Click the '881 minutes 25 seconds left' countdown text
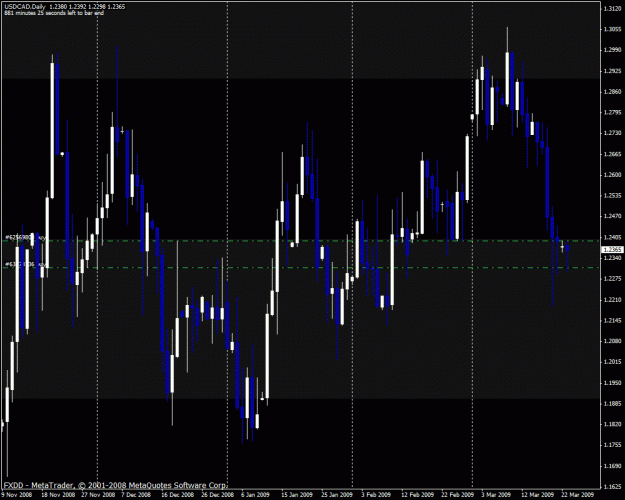Viewport: 625px width, 500px height. [54, 13]
